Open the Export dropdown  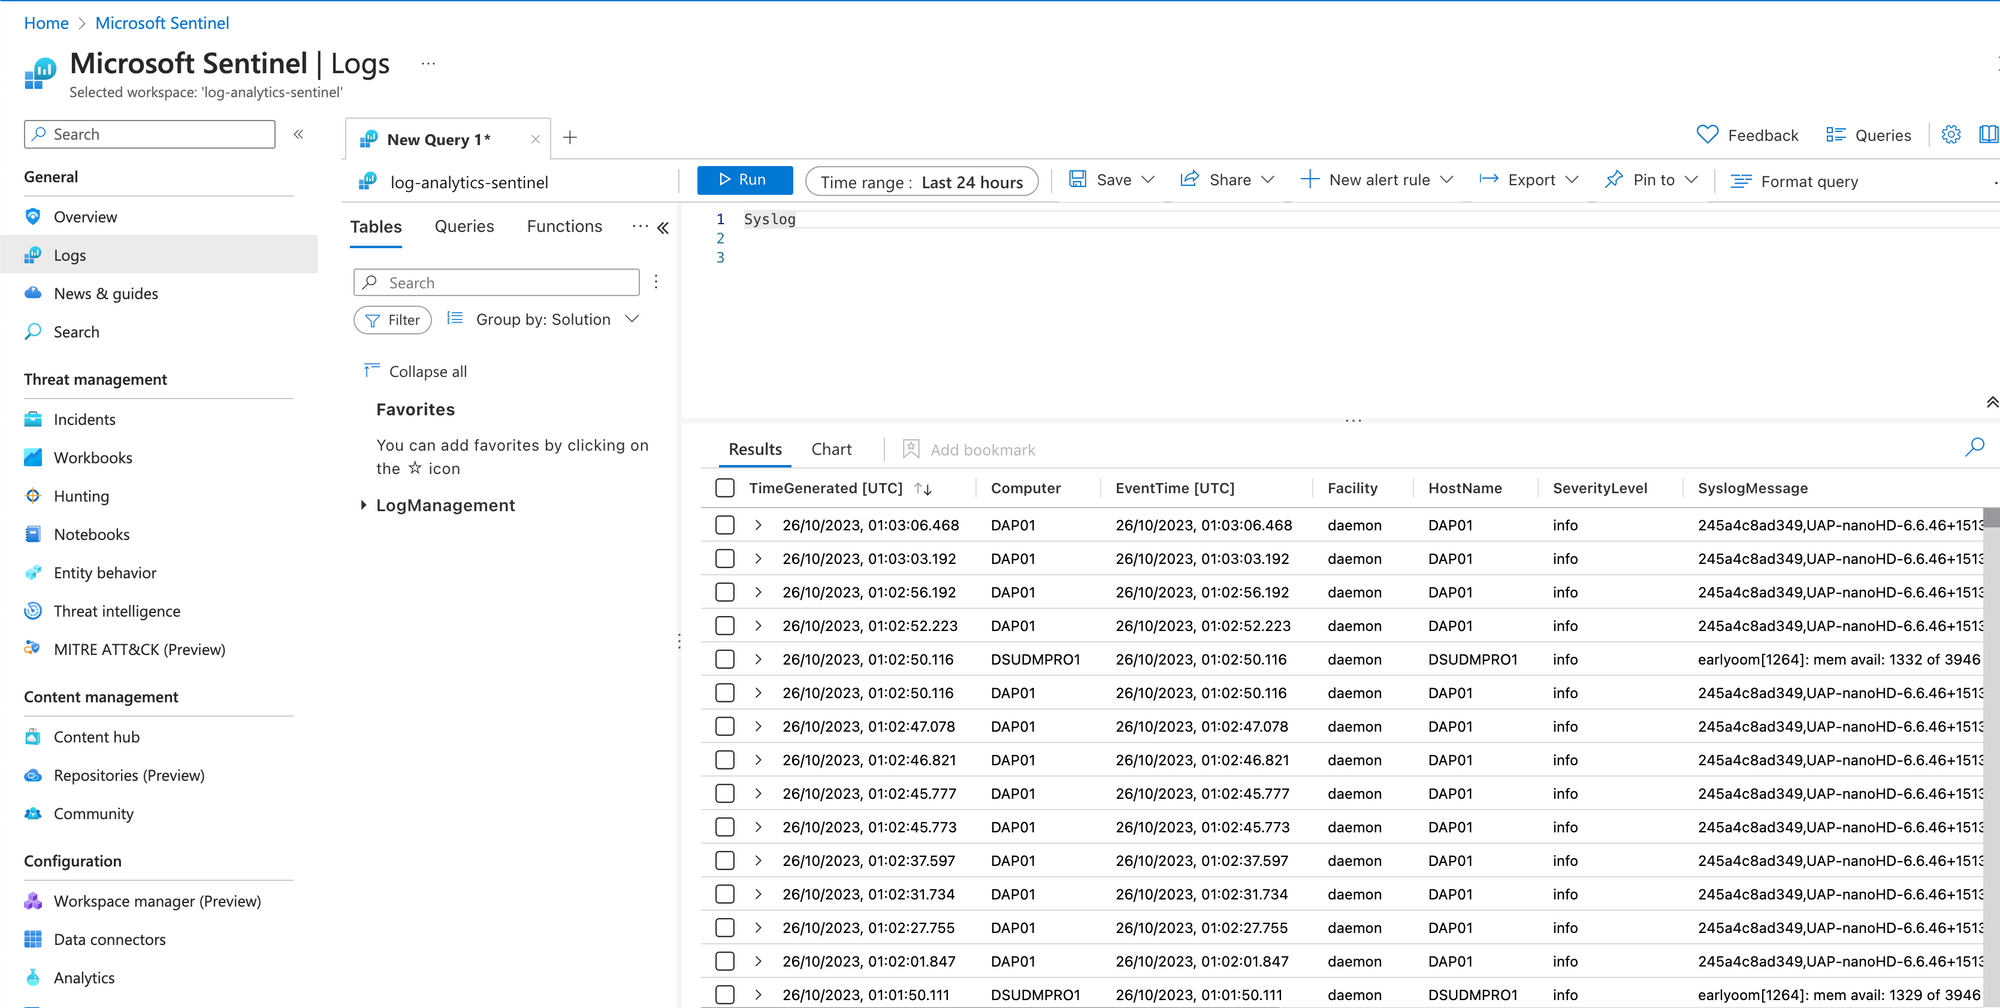pos(1529,180)
